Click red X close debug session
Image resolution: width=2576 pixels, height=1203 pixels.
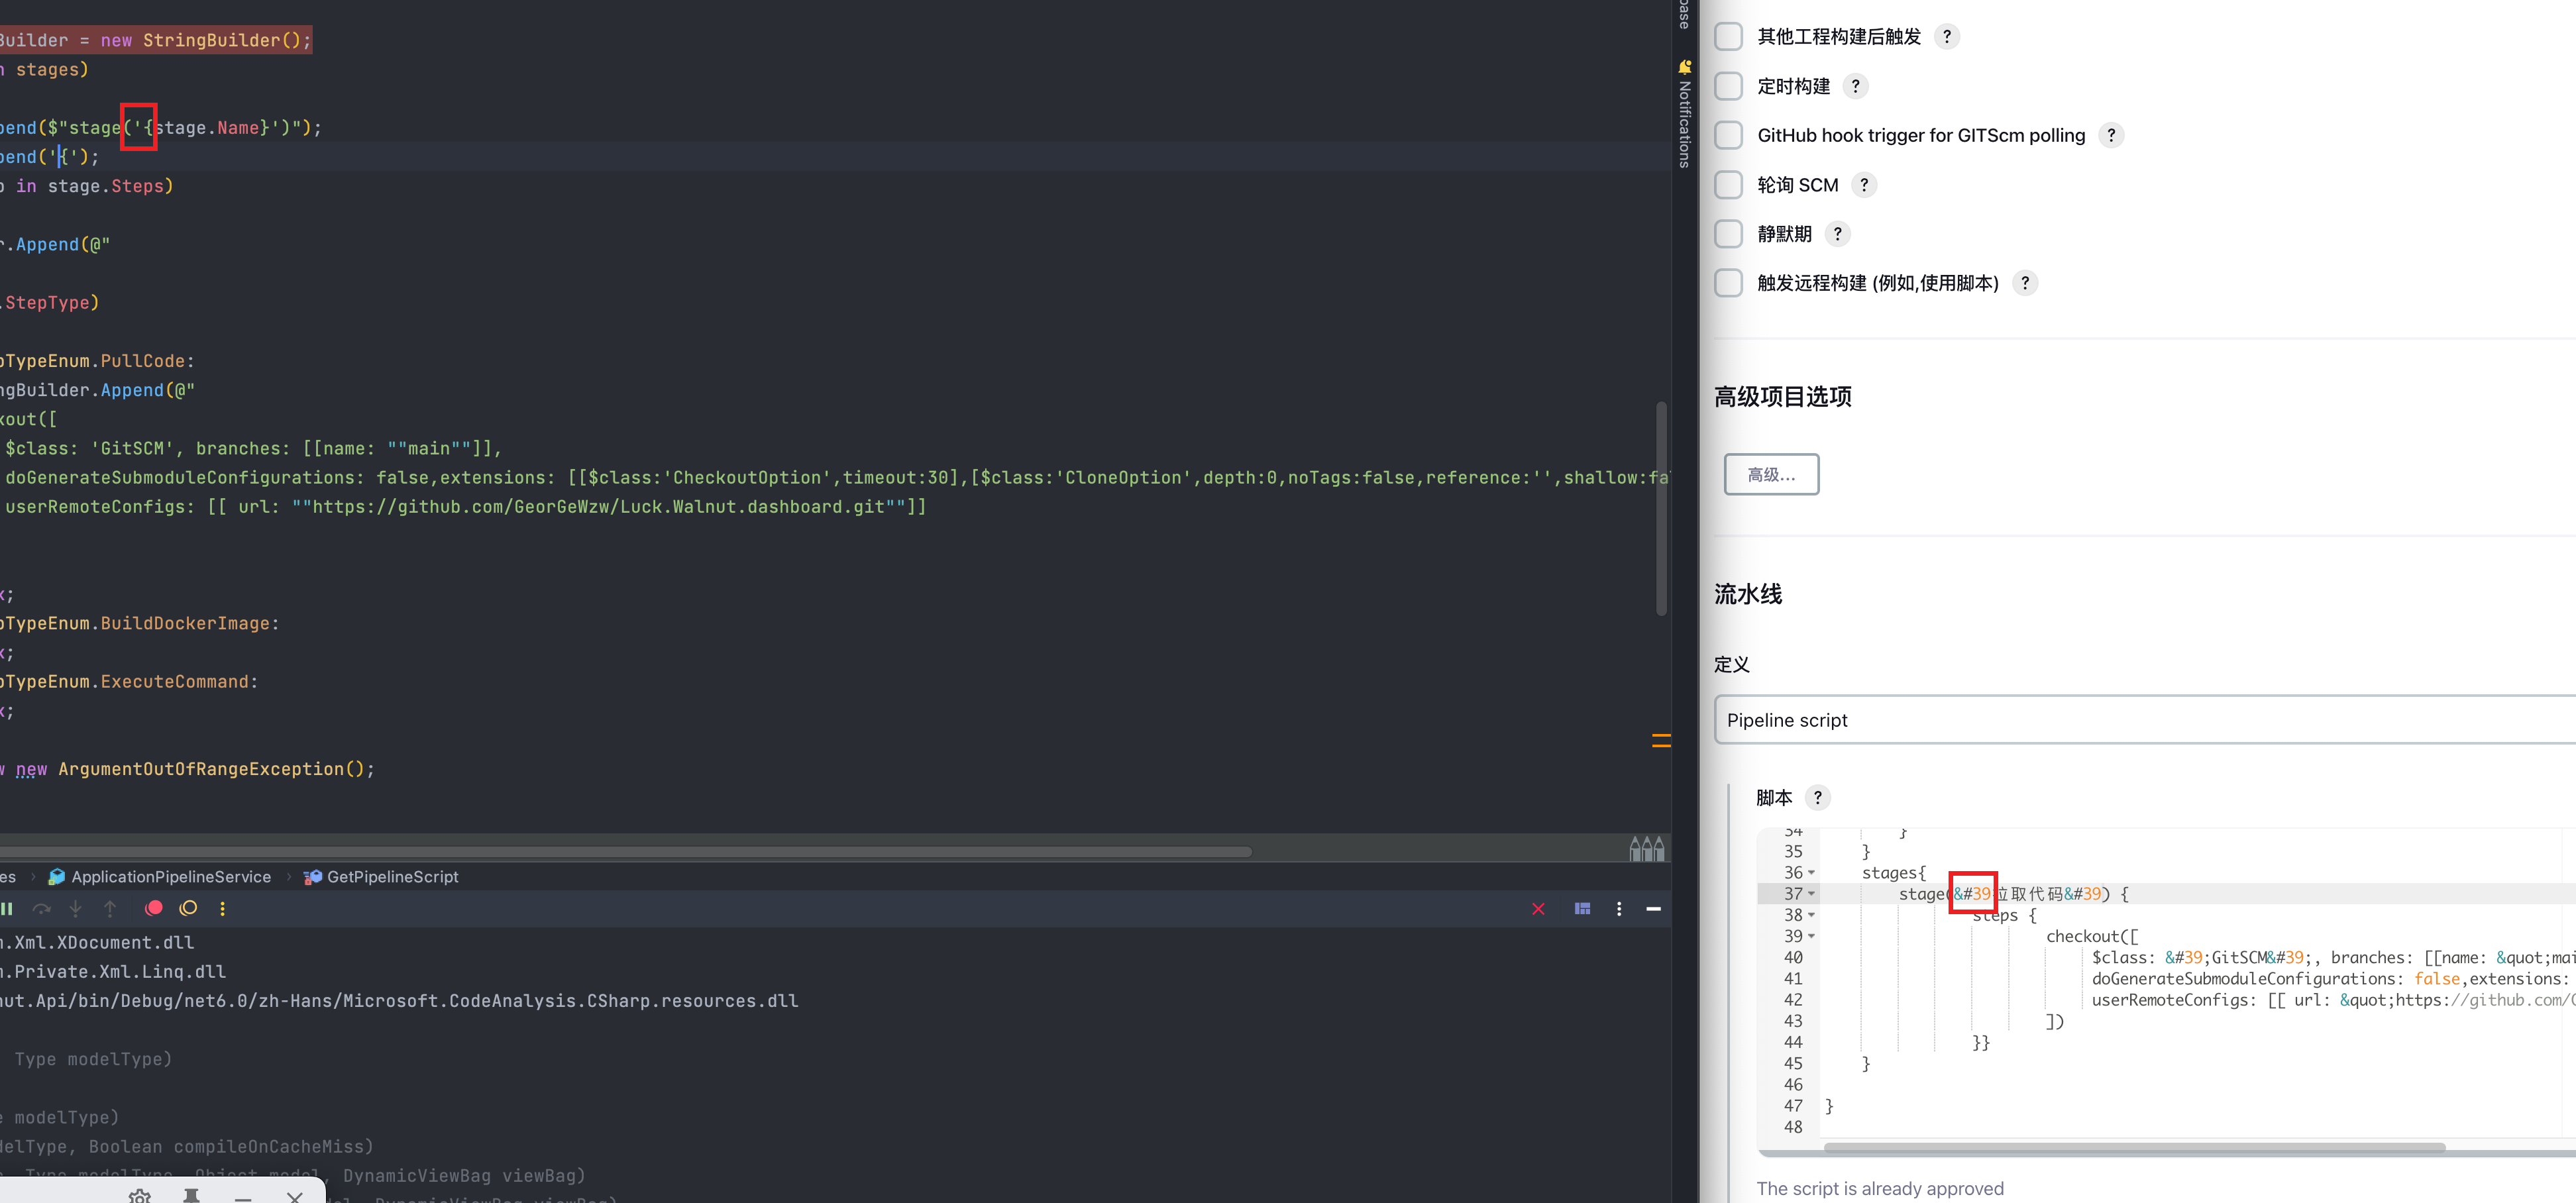click(1538, 909)
